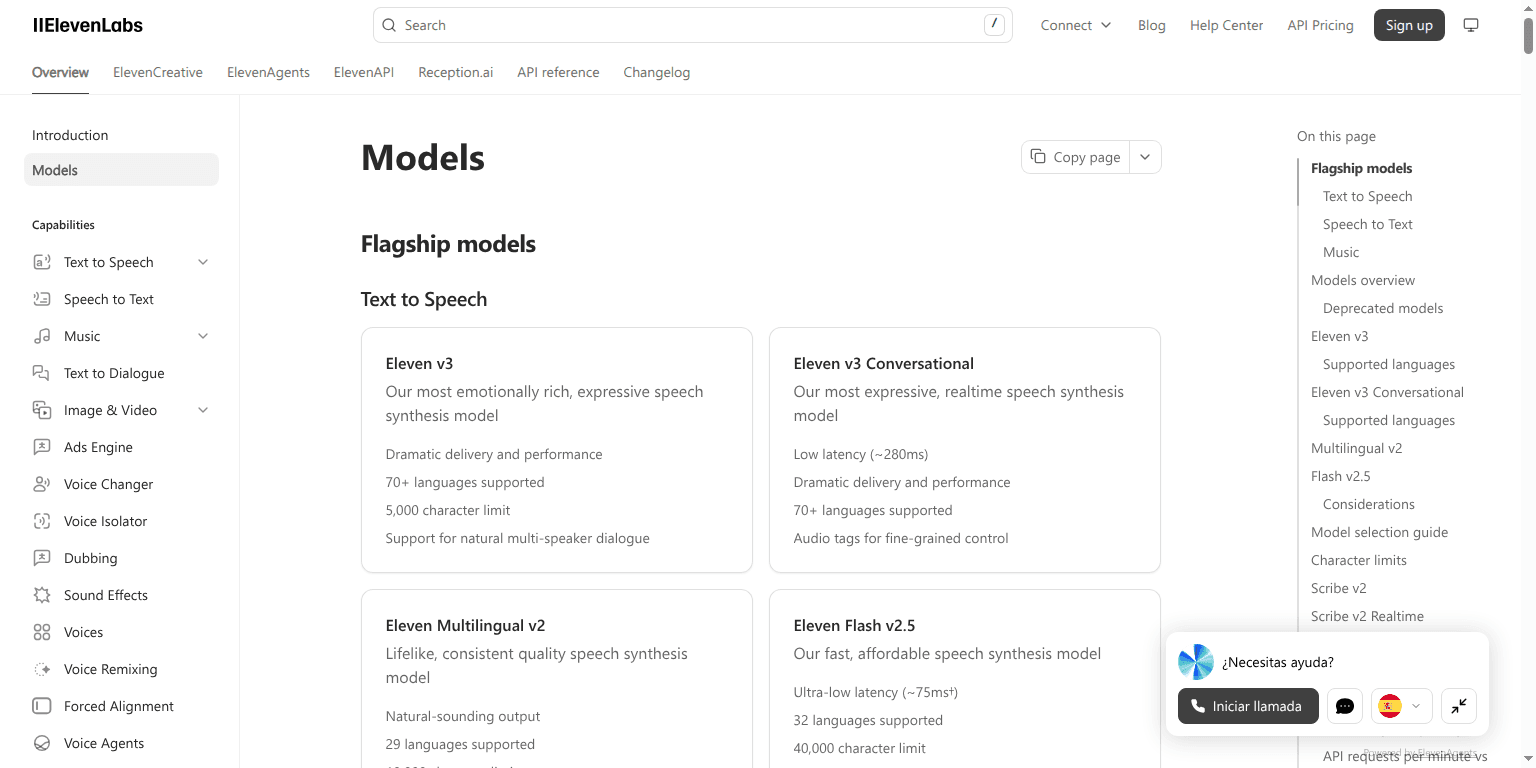Viewport: 1536px width, 768px height.
Task: Open the Eleven Multilingual v2 model card
Action: tap(556, 678)
